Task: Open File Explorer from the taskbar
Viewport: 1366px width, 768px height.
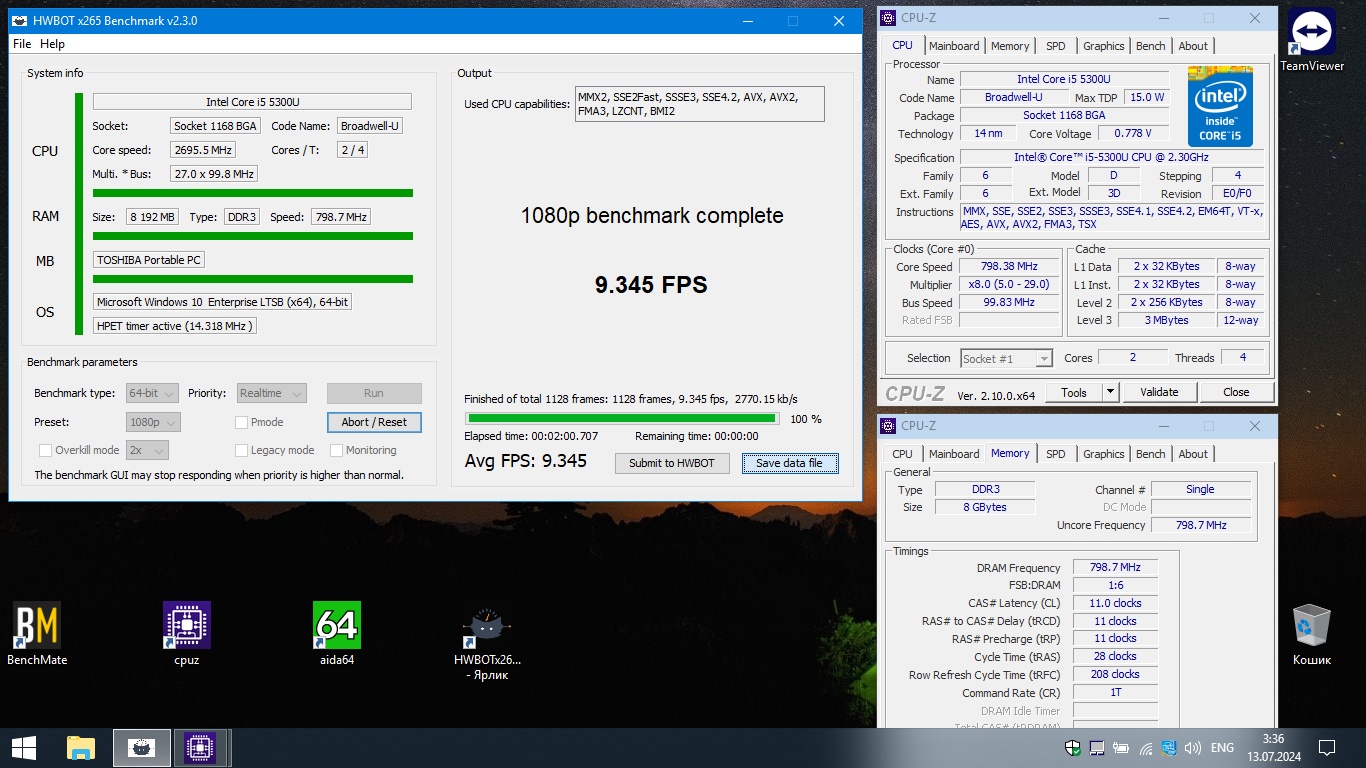Action: click(81, 747)
